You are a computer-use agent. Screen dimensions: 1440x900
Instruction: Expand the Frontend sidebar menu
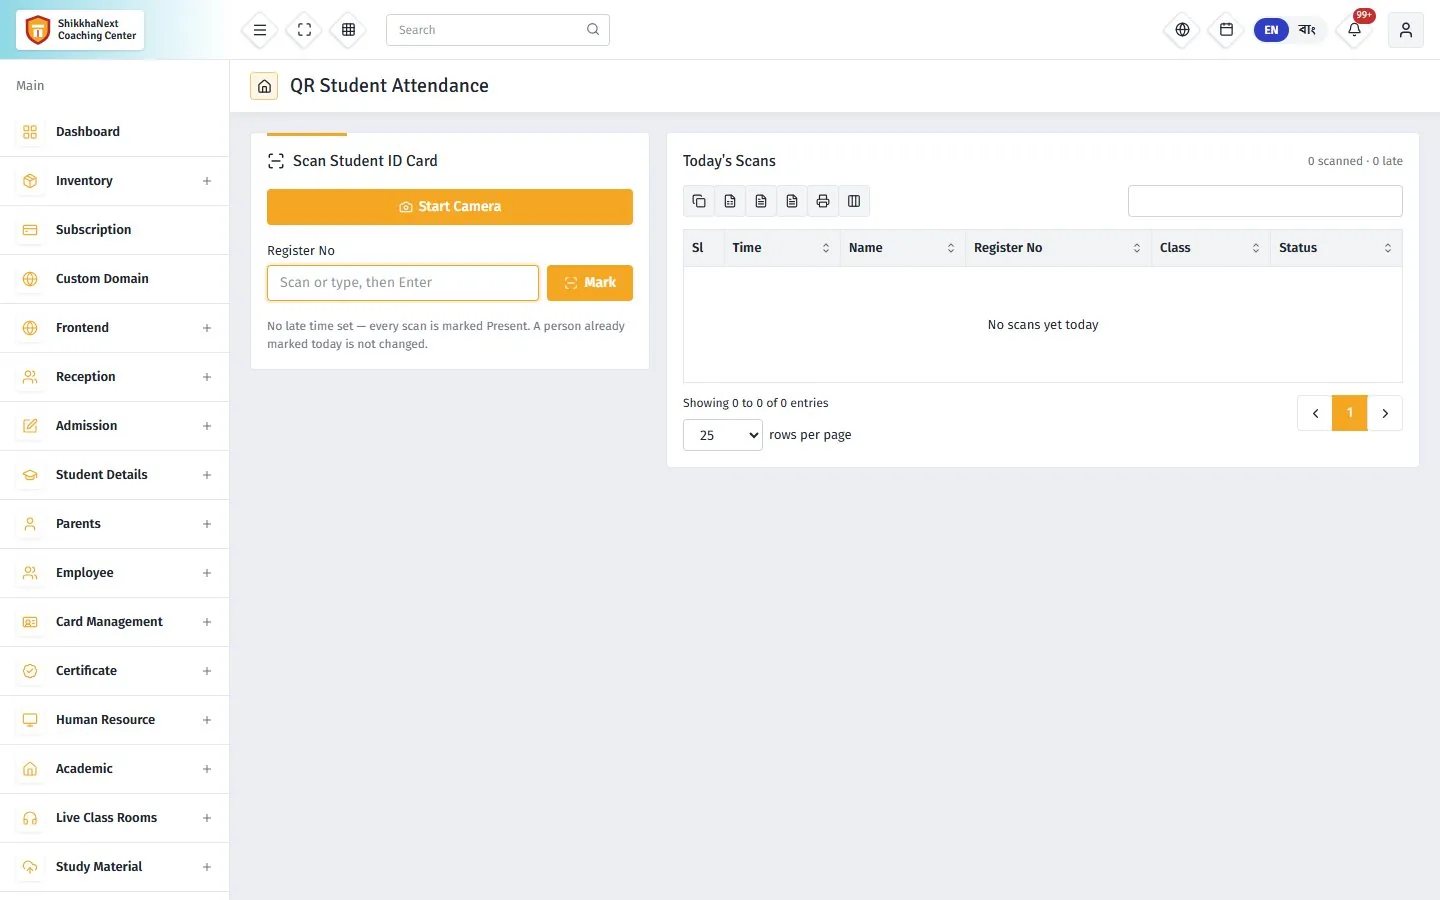[x=114, y=328]
